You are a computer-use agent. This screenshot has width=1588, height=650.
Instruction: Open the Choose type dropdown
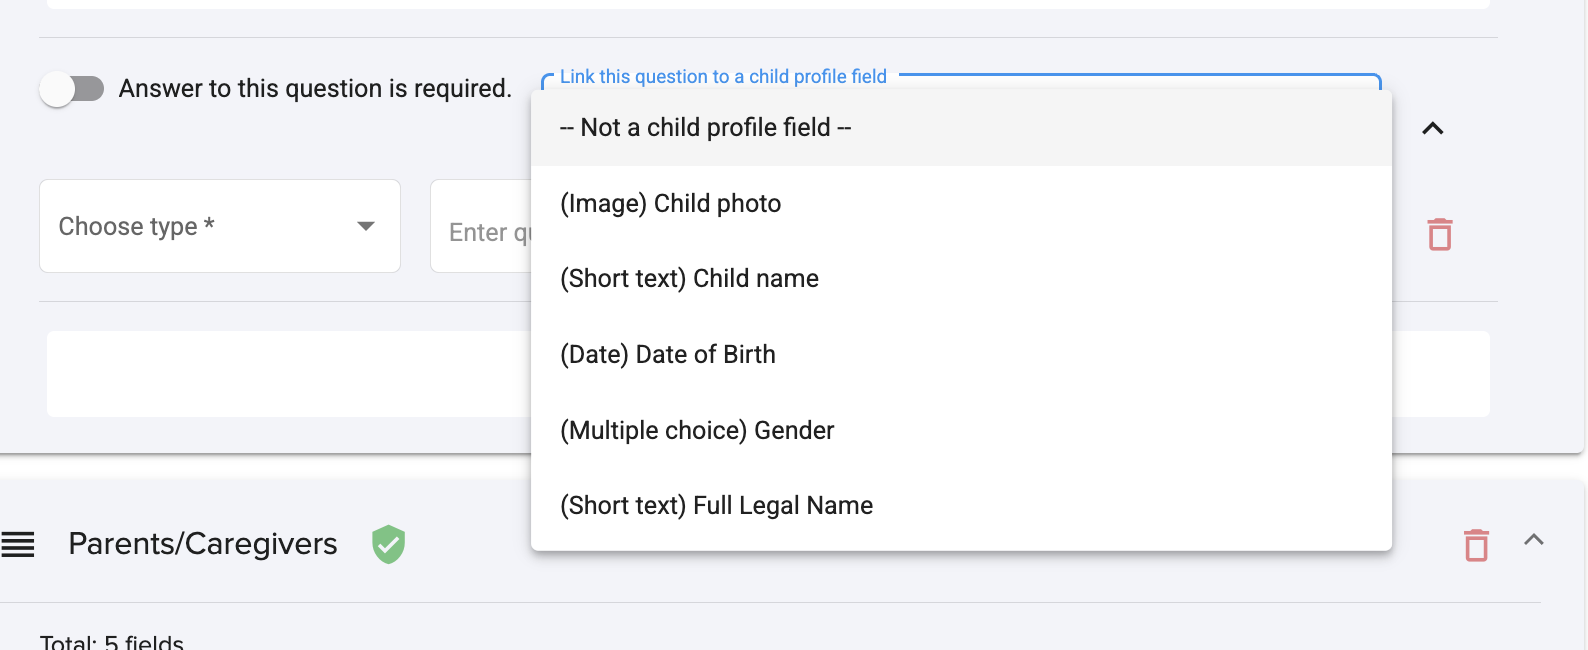pyautogui.click(x=219, y=226)
